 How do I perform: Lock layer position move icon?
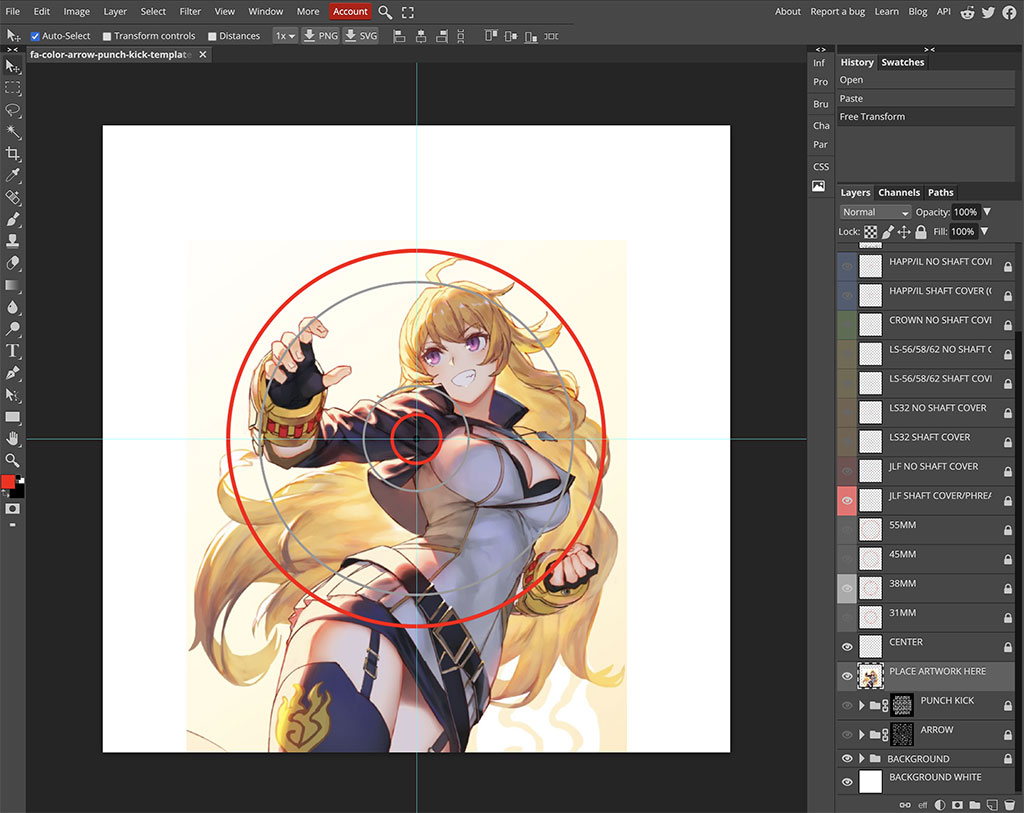[x=904, y=232]
